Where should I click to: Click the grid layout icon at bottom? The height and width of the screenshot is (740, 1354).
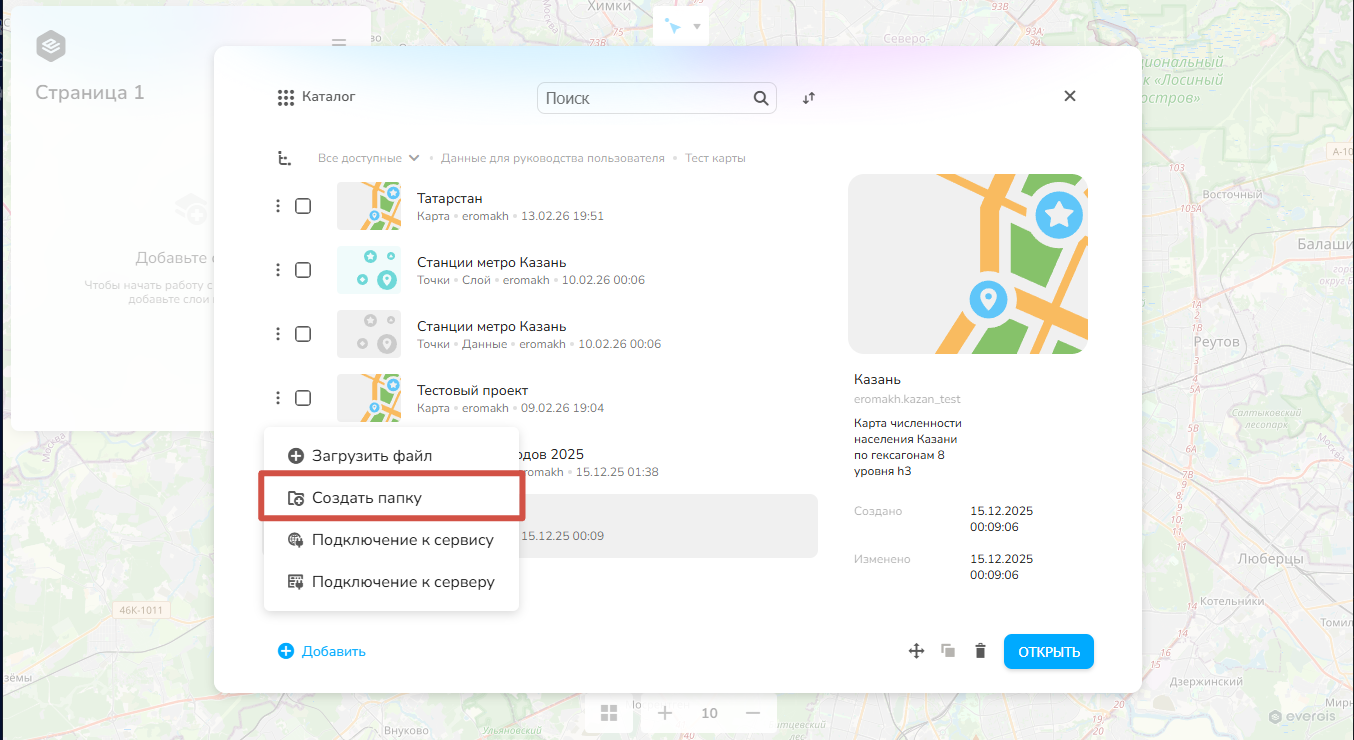tap(610, 713)
